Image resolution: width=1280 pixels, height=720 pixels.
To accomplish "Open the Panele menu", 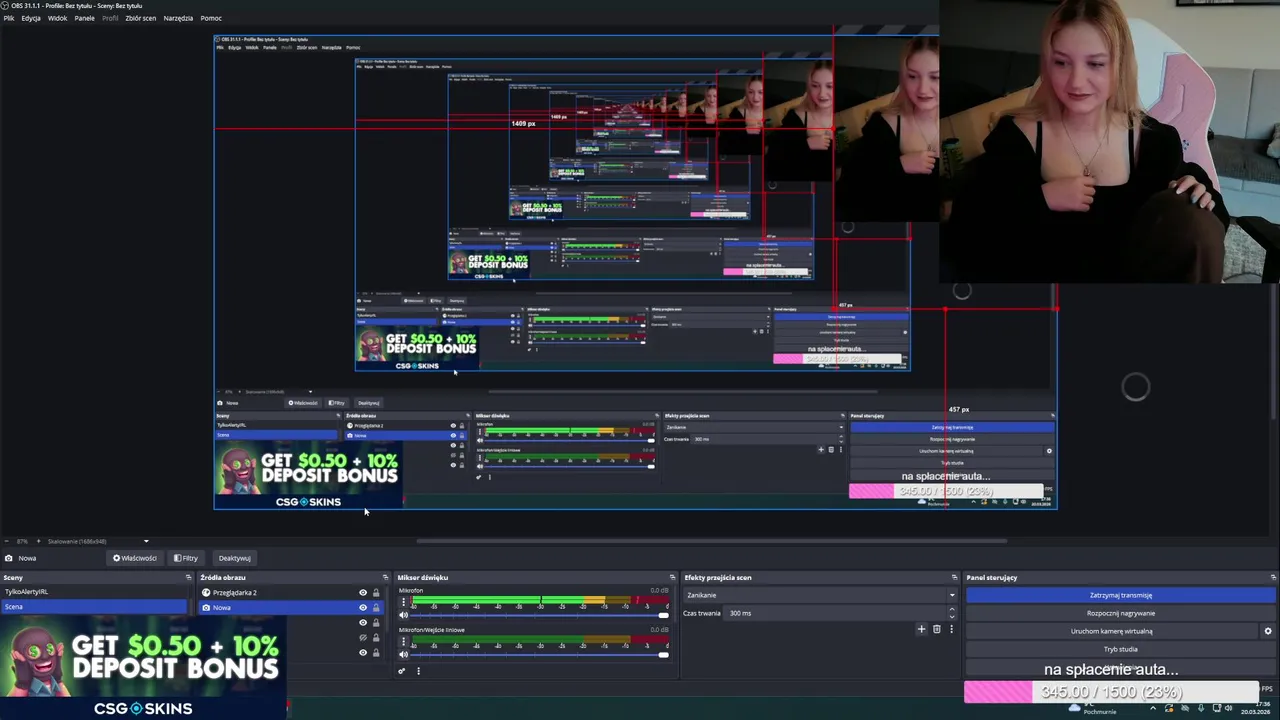I will 85,18.
